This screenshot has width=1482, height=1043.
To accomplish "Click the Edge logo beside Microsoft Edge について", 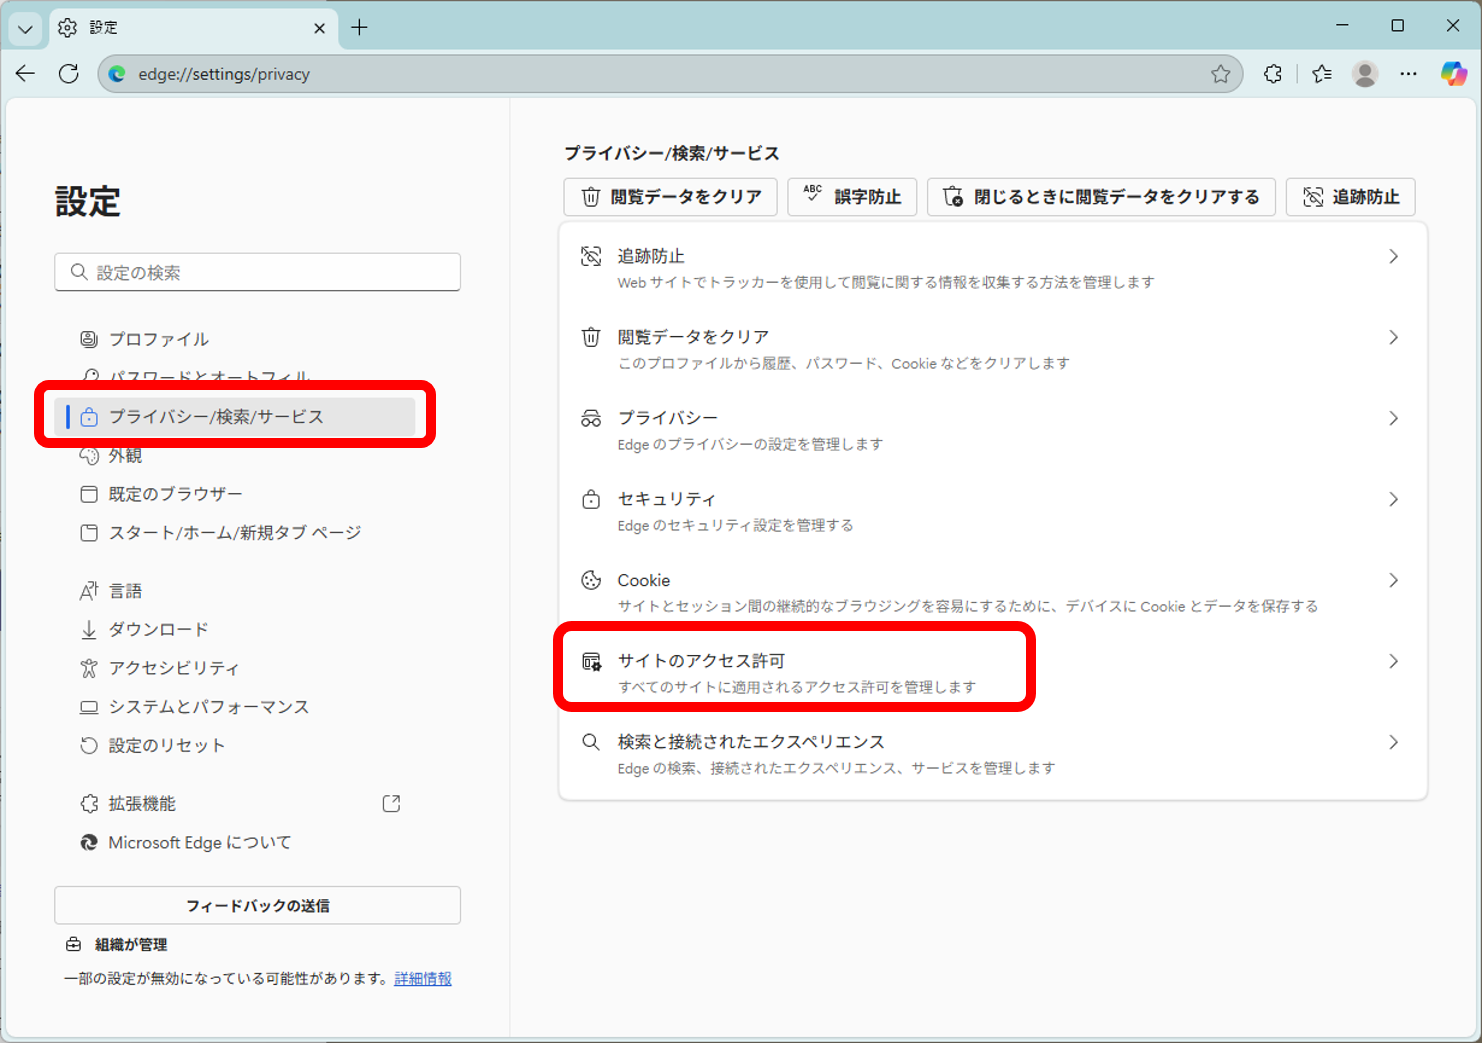I will pyautogui.click(x=89, y=842).
